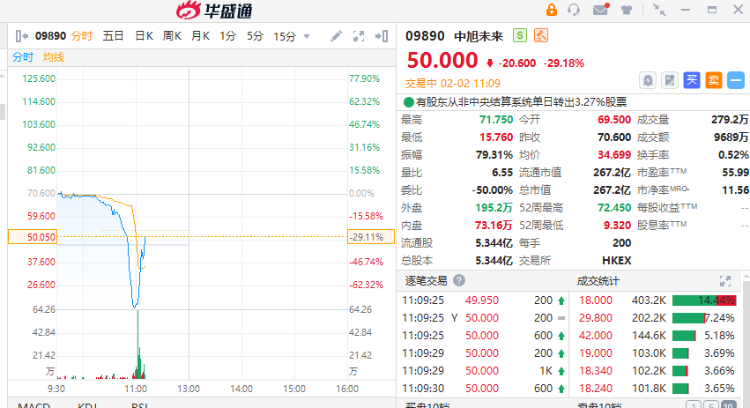Click the blue 买 buy button
The width and height of the screenshot is (750, 408).
point(691,79)
